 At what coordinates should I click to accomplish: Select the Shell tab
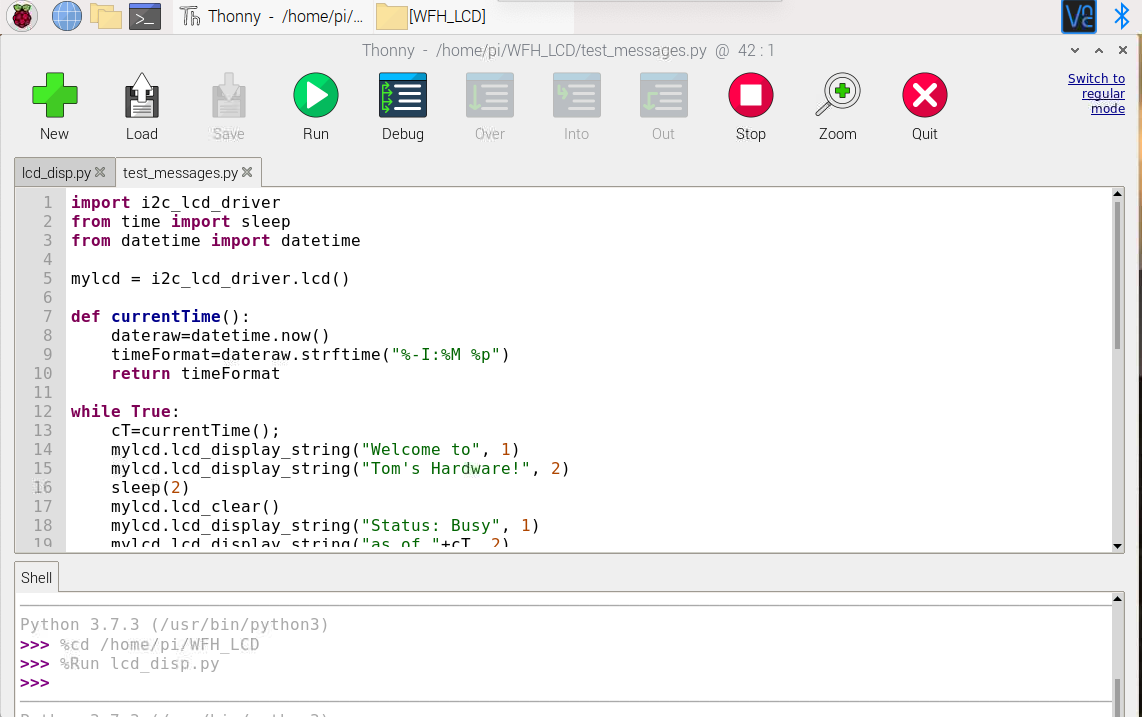pos(36,577)
